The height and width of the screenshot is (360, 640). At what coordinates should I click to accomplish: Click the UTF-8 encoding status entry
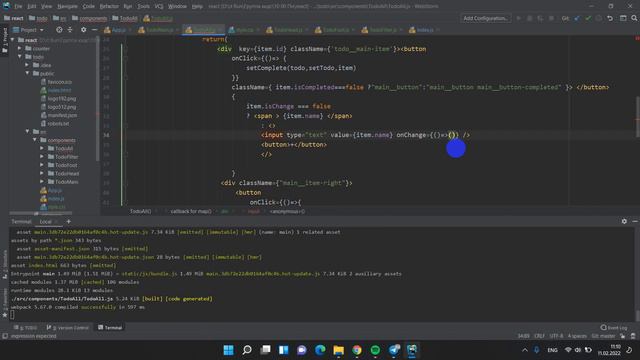[x=556, y=336]
